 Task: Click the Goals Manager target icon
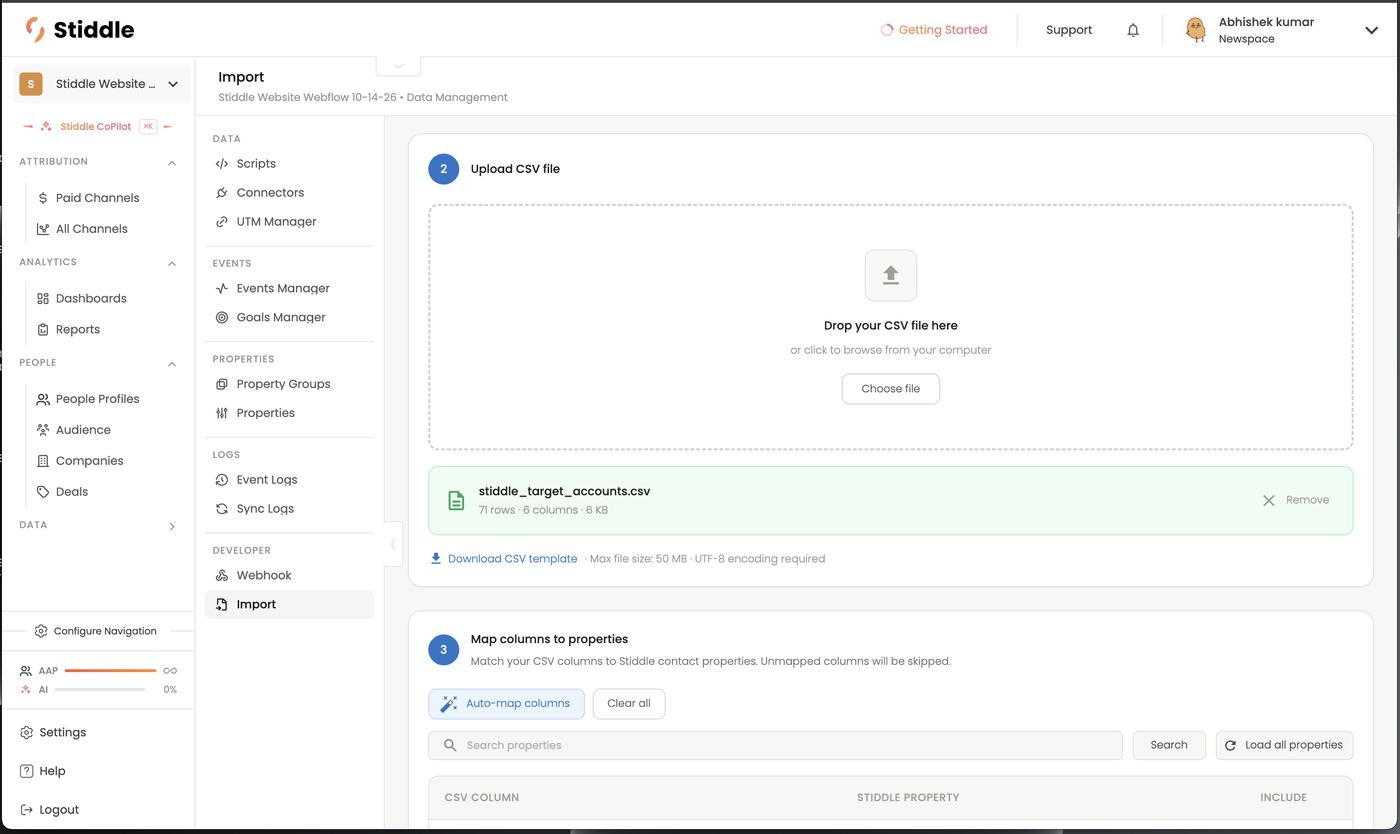click(x=222, y=317)
